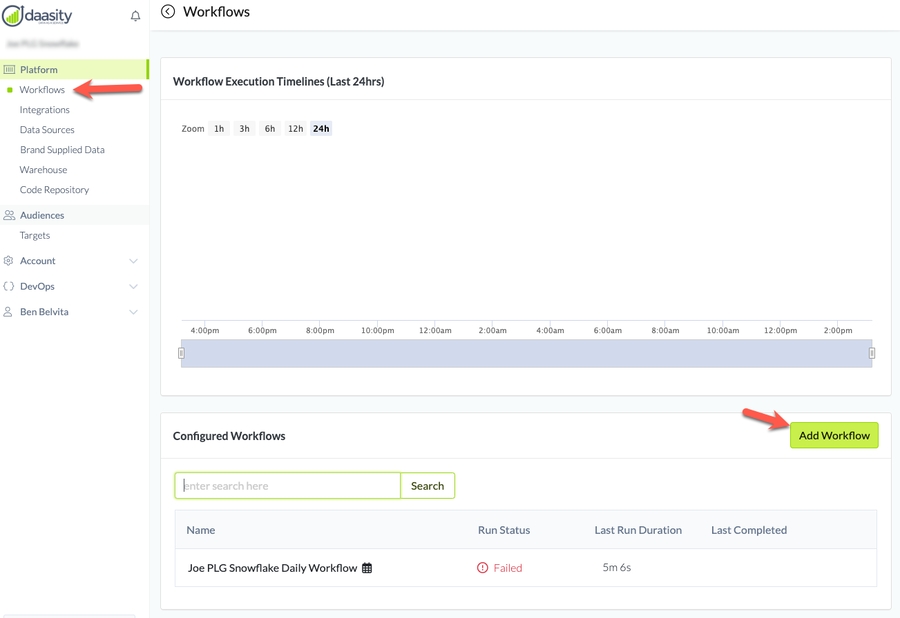The image size is (900, 618).
Task: Set timeline zoom to 1h
Action: click(219, 129)
